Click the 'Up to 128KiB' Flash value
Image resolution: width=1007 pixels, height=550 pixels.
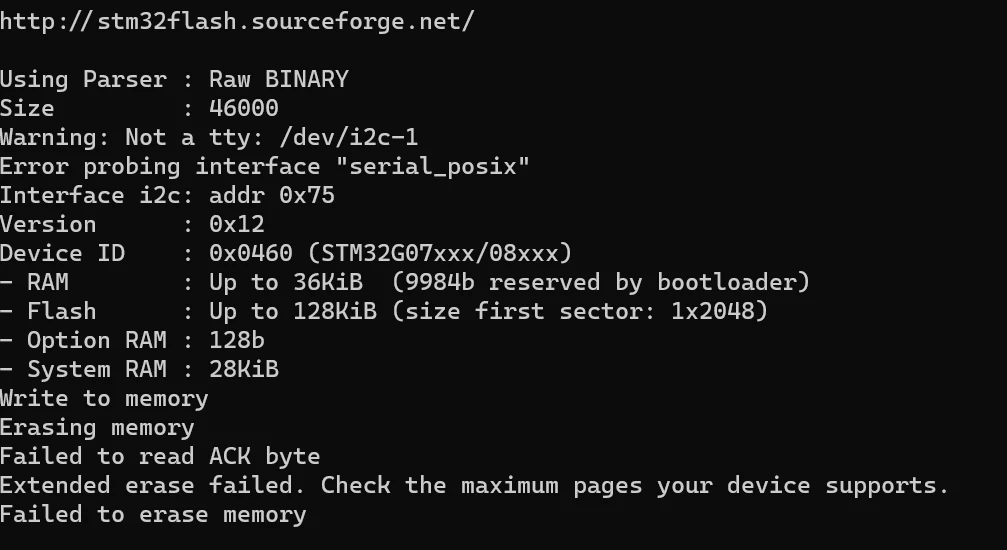[293, 311]
